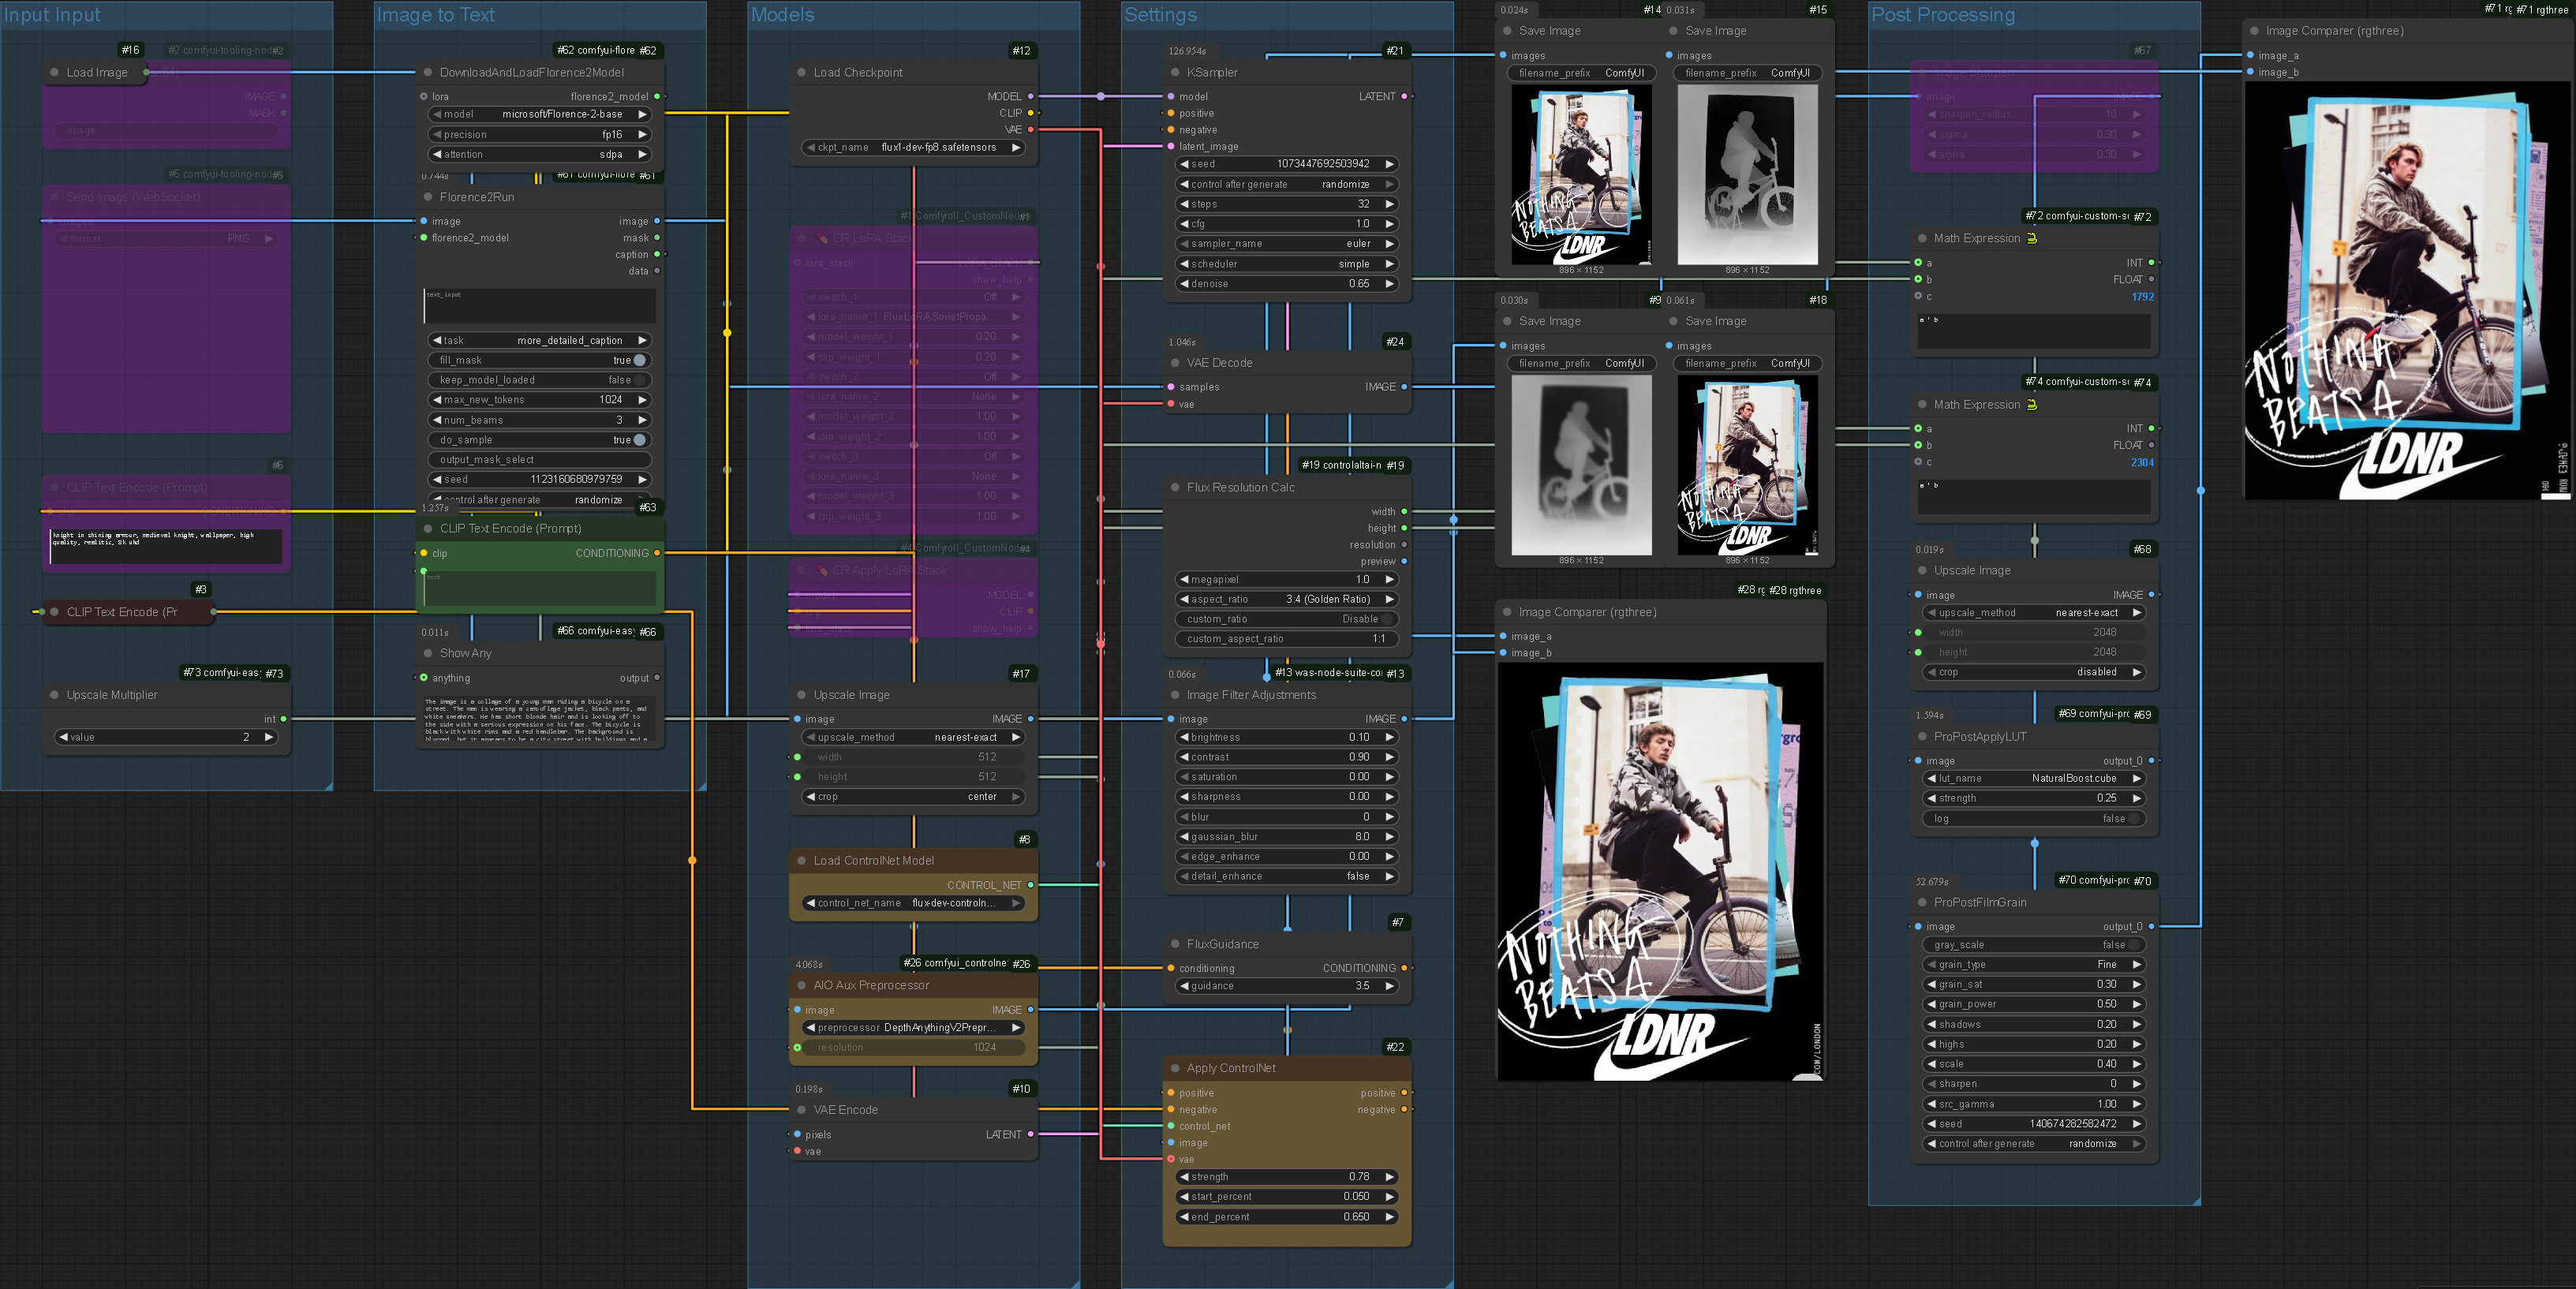Increase Upscale Multiplier value with right arrow
The image size is (2576, 1289).
268,737
